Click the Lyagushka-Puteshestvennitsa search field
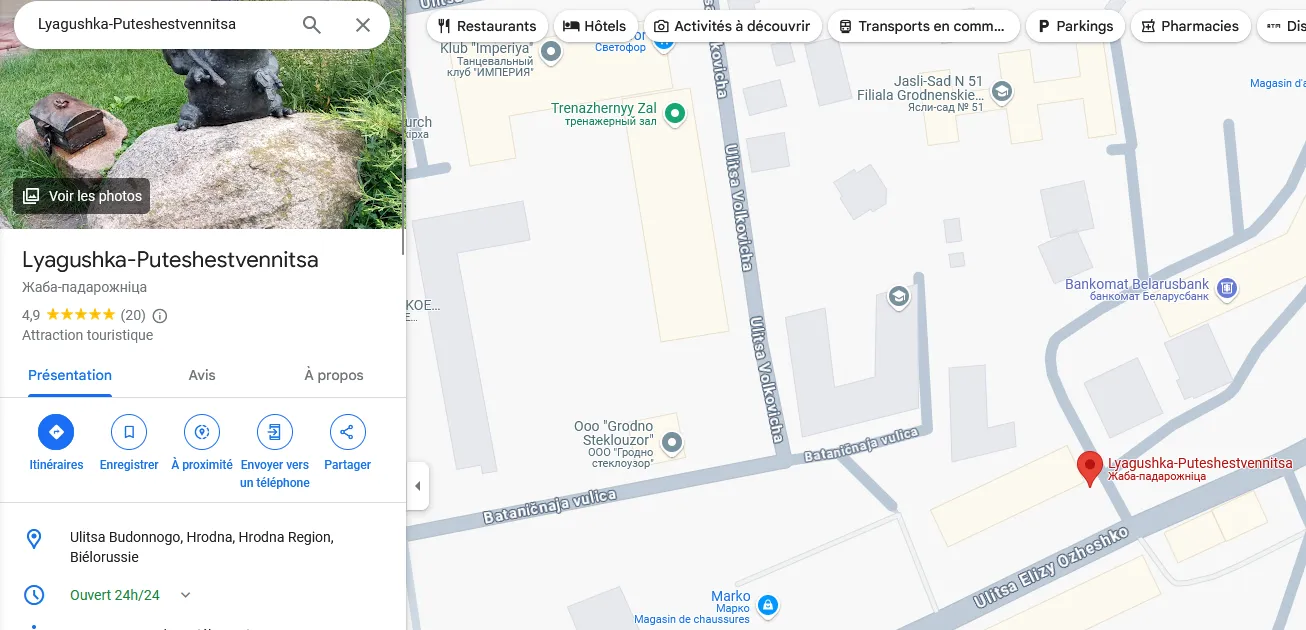 [x=160, y=24]
